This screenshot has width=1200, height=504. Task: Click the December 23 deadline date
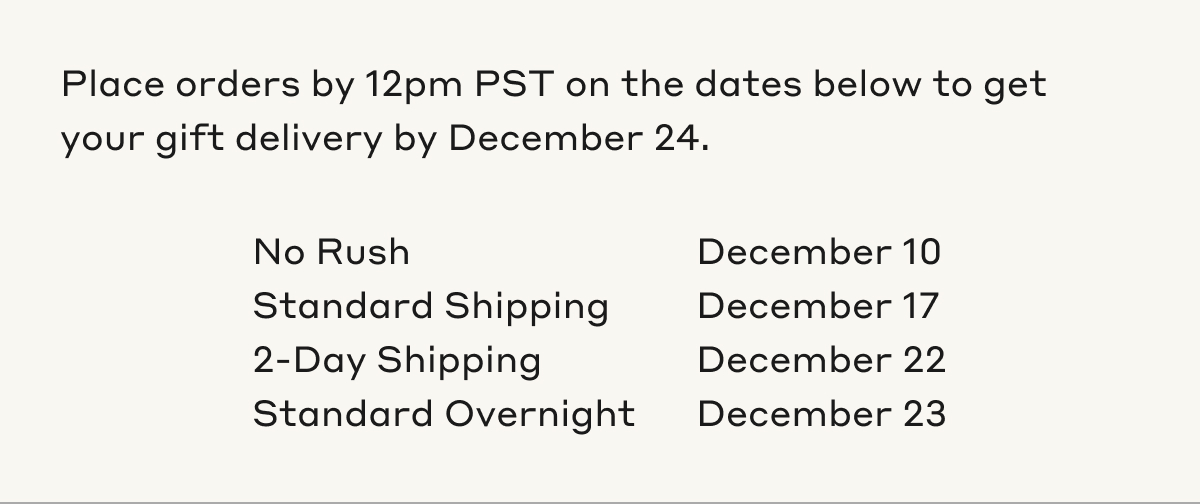(821, 414)
